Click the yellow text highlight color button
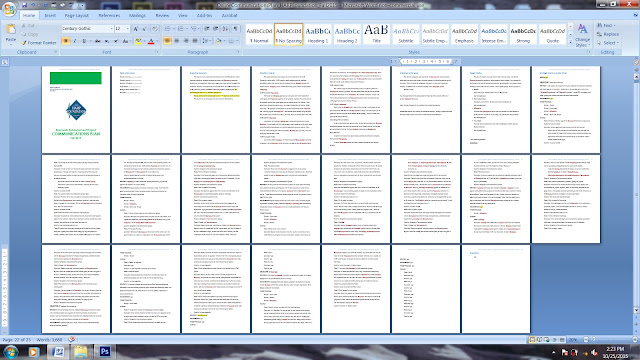 click(x=138, y=41)
